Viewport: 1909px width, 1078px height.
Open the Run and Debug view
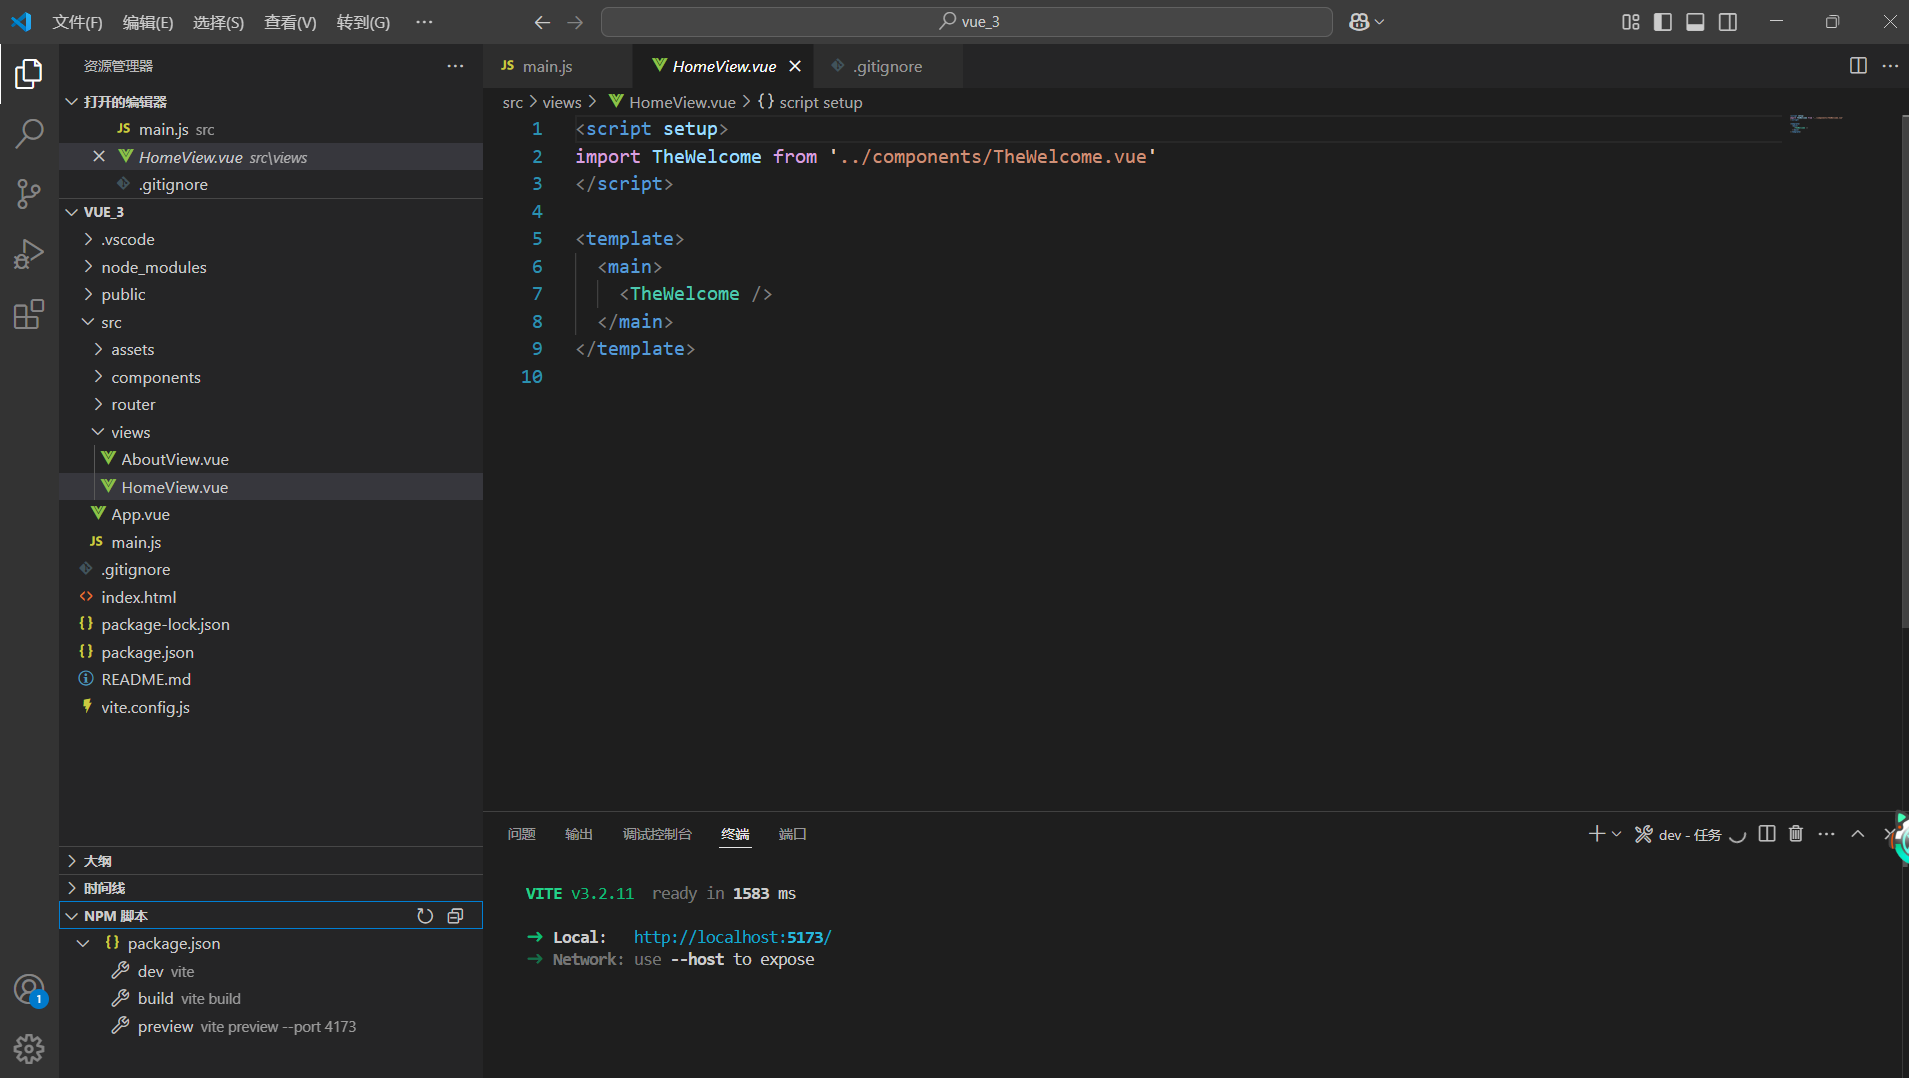(x=29, y=253)
